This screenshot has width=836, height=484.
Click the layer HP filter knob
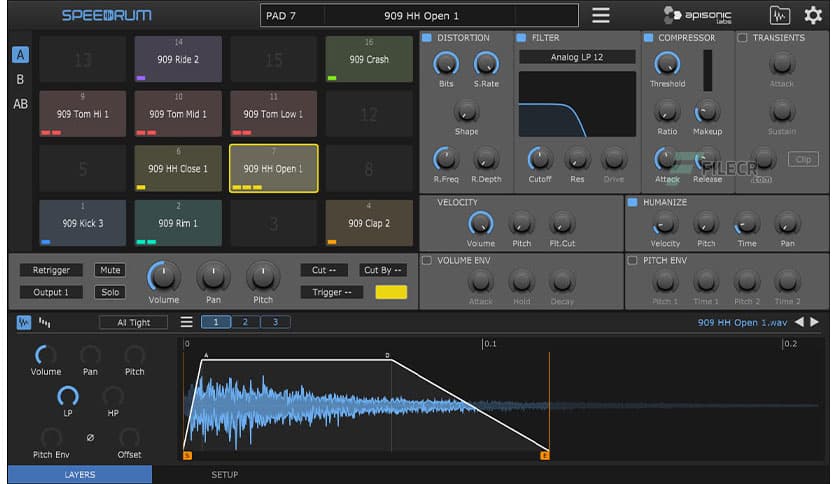(113, 397)
